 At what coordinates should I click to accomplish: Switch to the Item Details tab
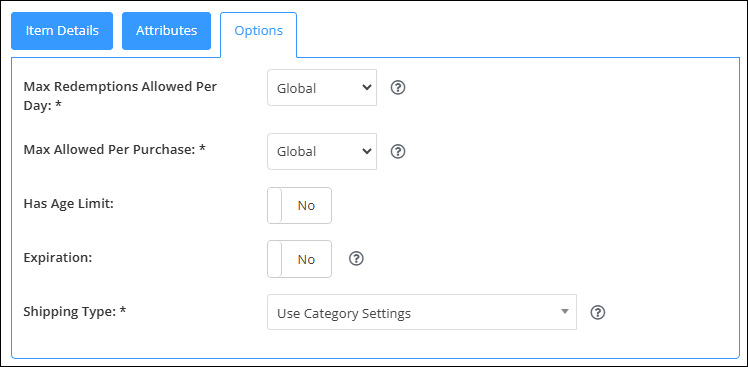[62, 31]
